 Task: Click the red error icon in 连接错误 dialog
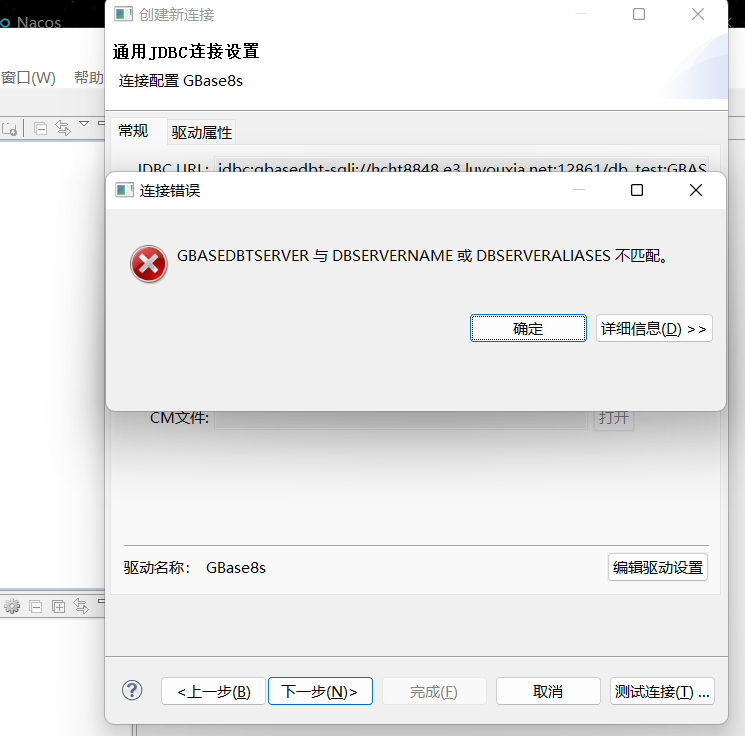click(149, 264)
